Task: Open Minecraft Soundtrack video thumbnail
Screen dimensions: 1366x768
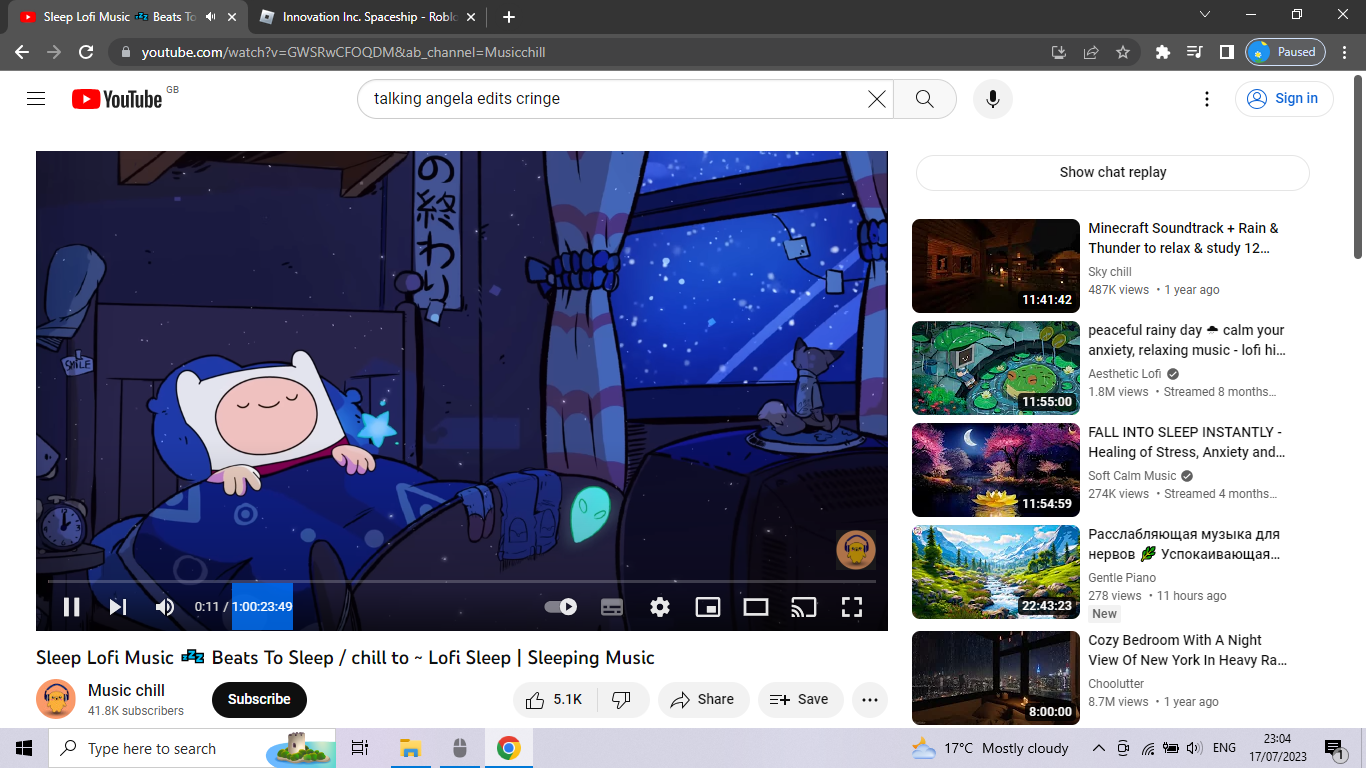Action: (x=996, y=266)
